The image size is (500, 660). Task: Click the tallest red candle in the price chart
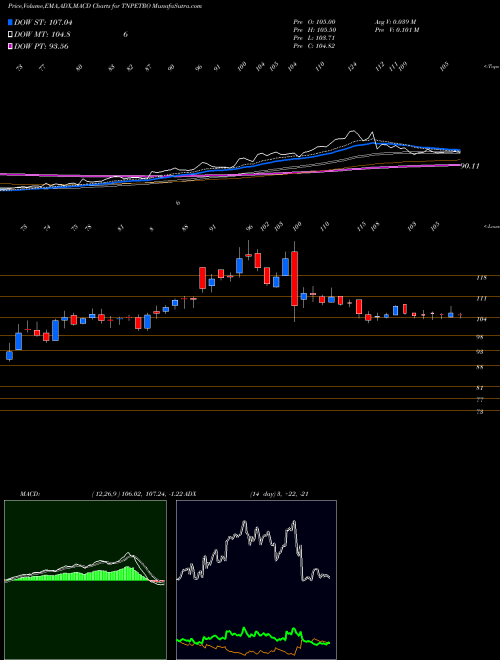(x=295, y=279)
